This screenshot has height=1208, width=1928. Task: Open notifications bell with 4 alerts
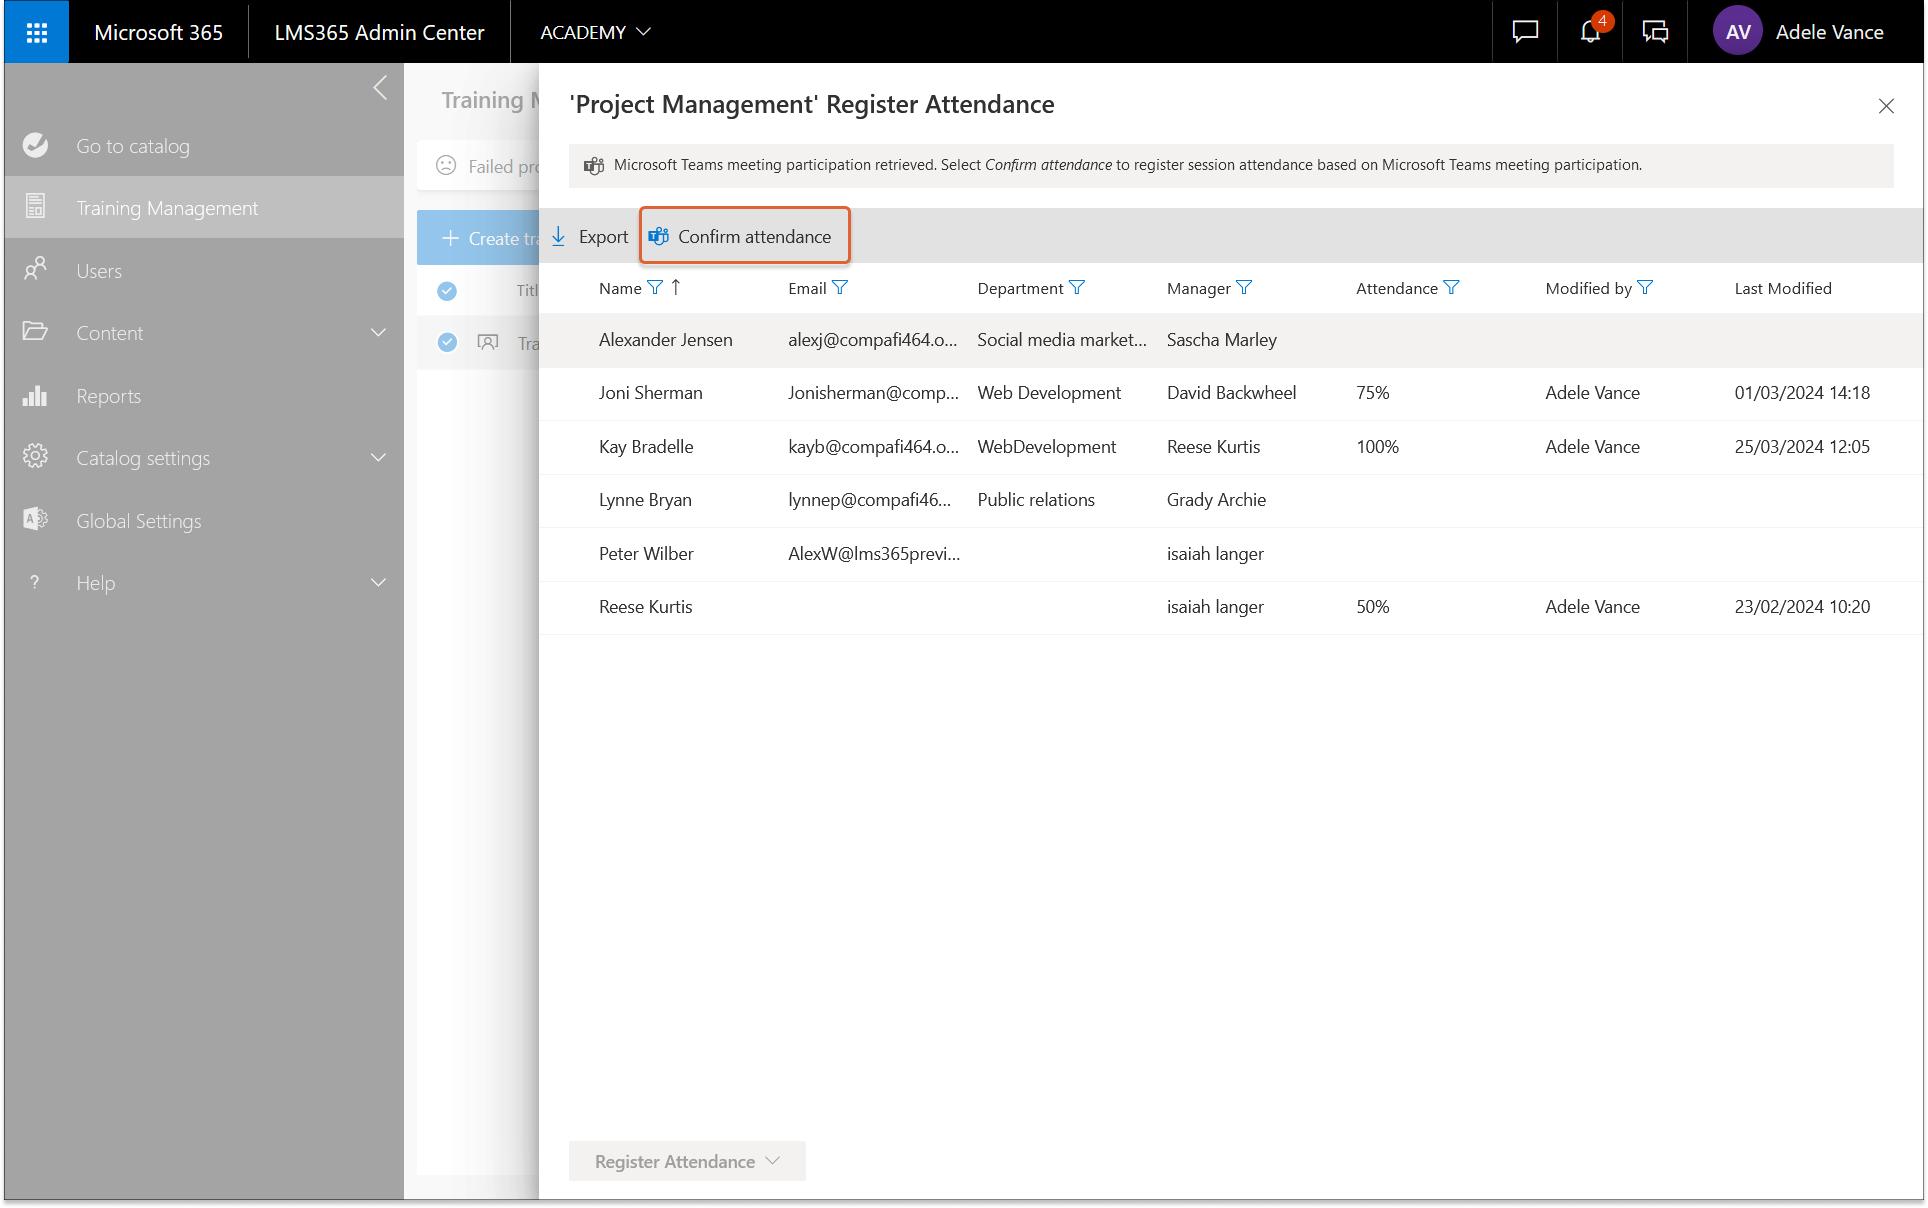[x=1590, y=32]
